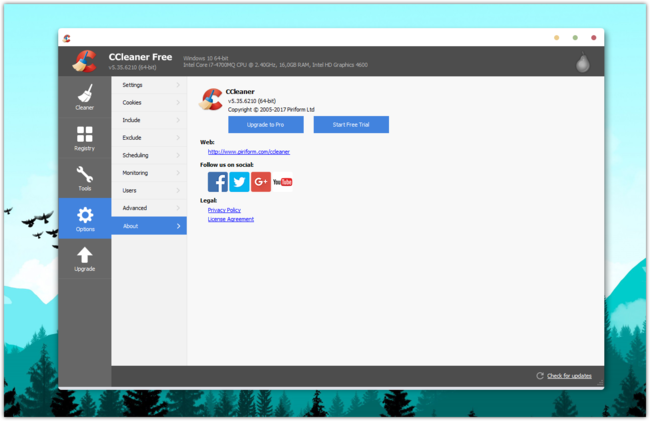Click the 'Follow us on social' heading
The width and height of the screenshot is (650, 421).
227,165
